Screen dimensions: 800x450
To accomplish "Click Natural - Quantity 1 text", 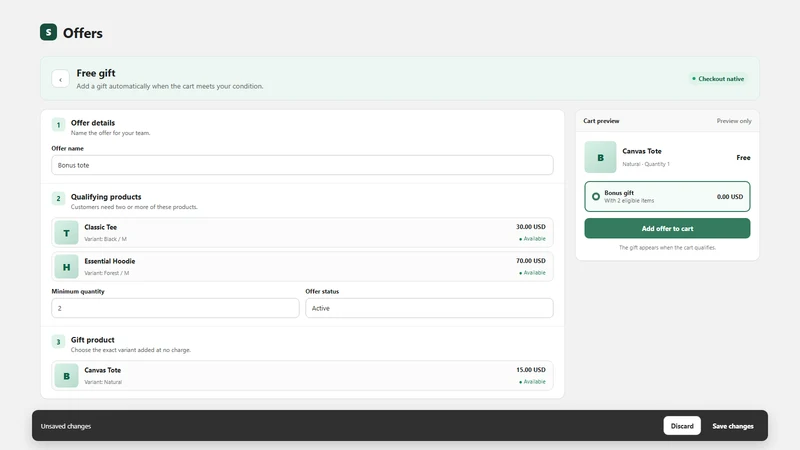I will (646, 164).
